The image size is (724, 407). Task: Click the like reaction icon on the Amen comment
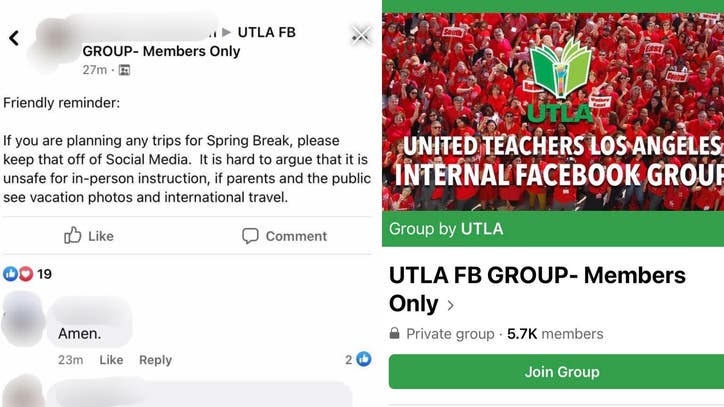pyautogui.click(x=363, y=359)
